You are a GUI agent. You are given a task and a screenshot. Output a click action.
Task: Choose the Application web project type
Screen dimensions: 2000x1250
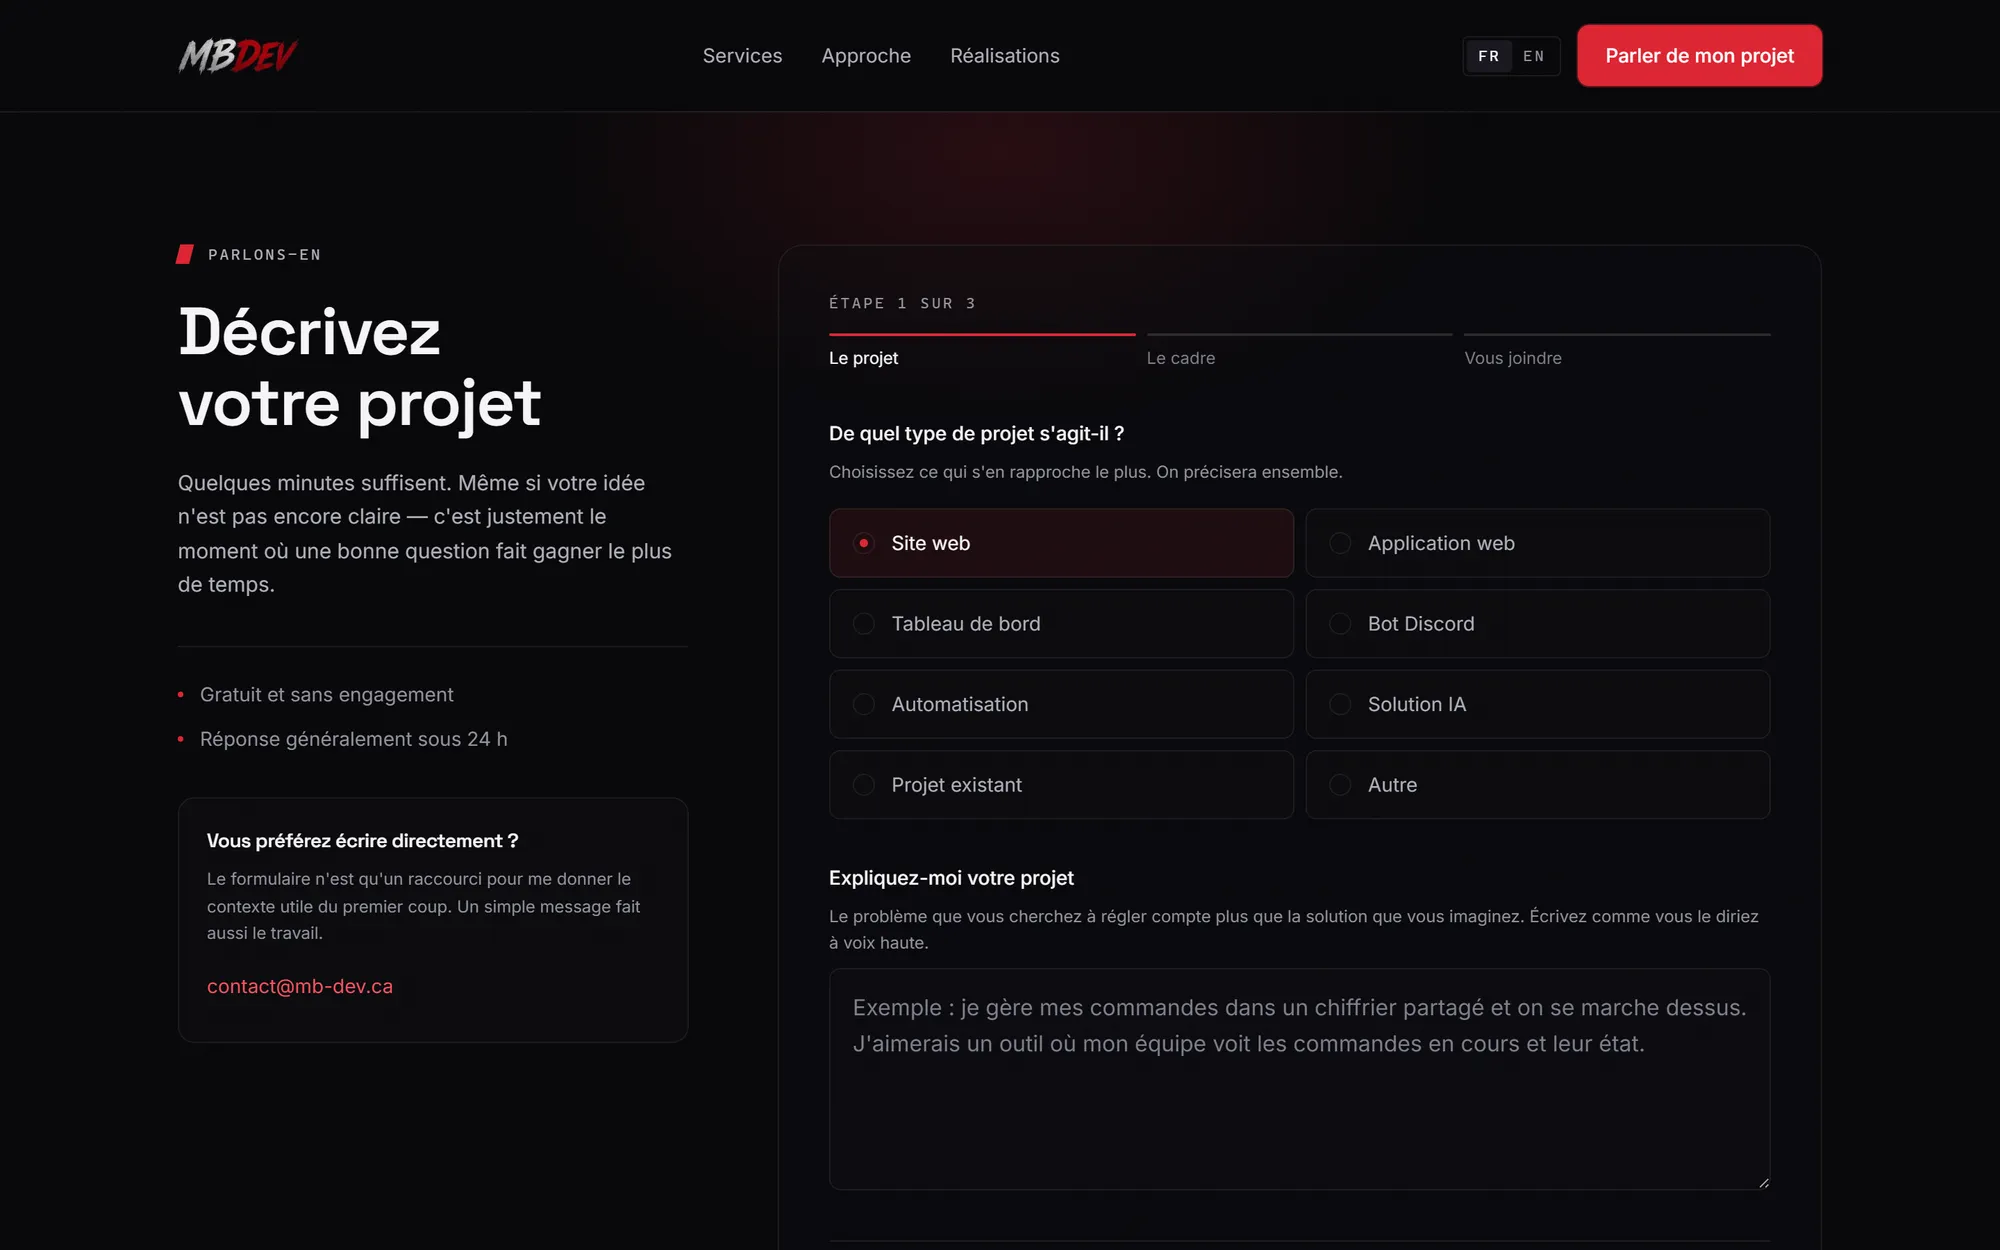1538,543
